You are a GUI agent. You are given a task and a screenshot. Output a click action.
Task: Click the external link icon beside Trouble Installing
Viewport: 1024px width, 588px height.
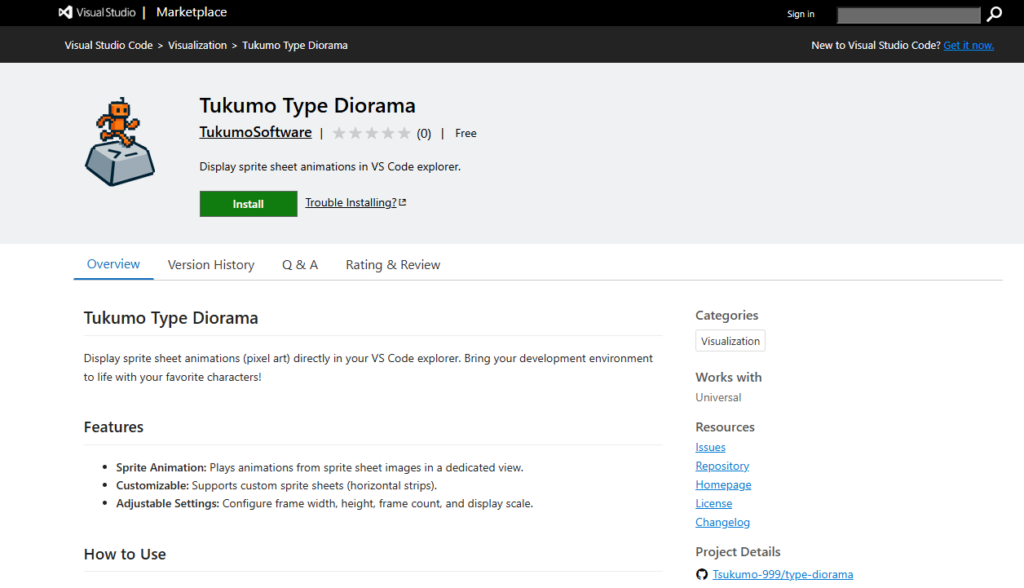pyautogui.click(x=402, y=203)
